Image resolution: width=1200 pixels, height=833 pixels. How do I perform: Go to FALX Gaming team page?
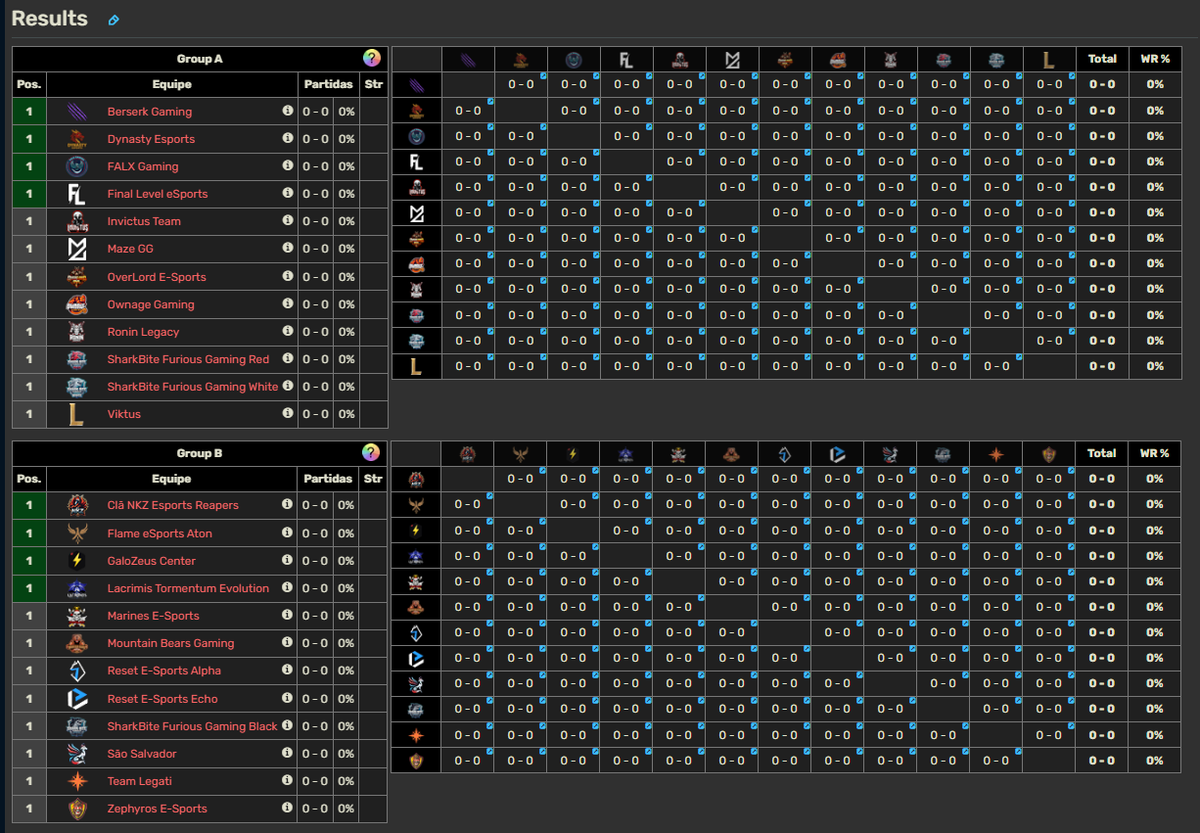(x=143, y=167)
